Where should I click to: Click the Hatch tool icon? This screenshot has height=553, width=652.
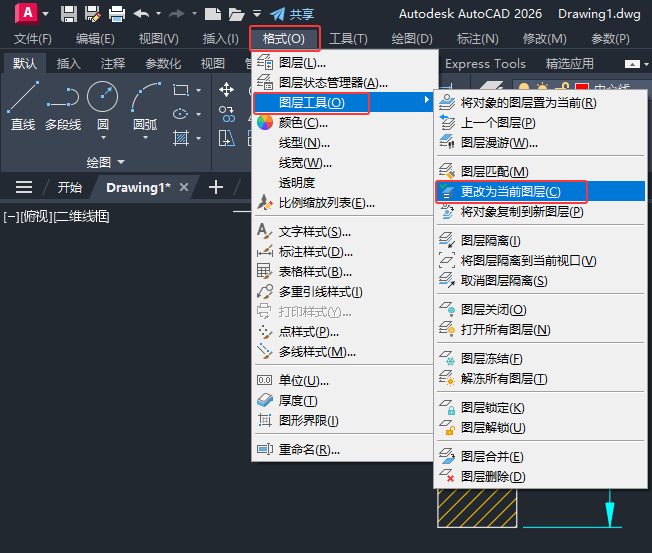[x=181, y=138]
